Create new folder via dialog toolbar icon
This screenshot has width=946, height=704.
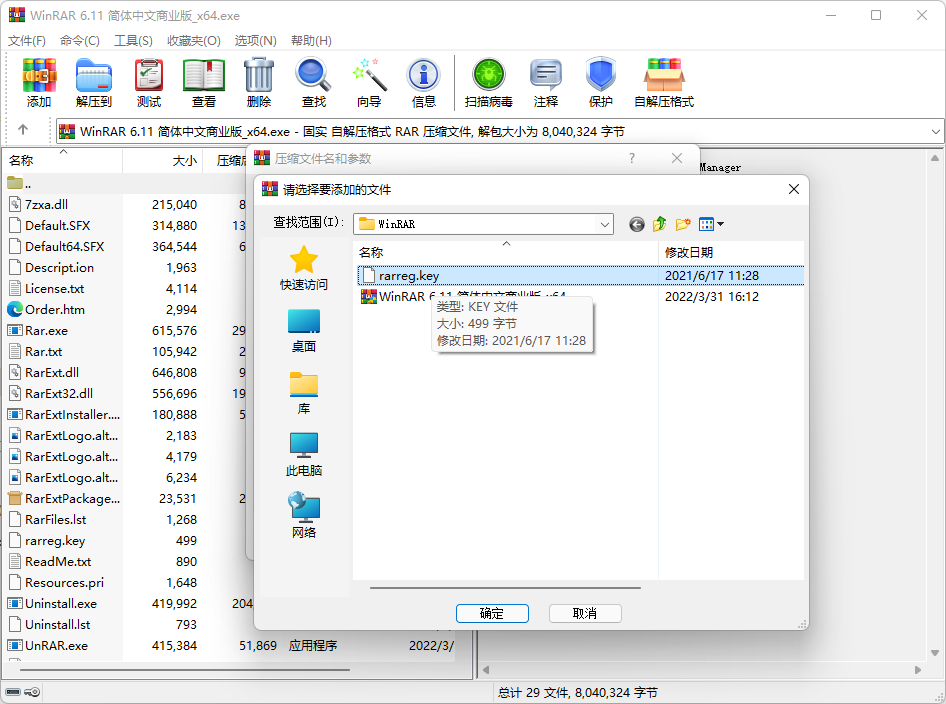click(684, 224)
